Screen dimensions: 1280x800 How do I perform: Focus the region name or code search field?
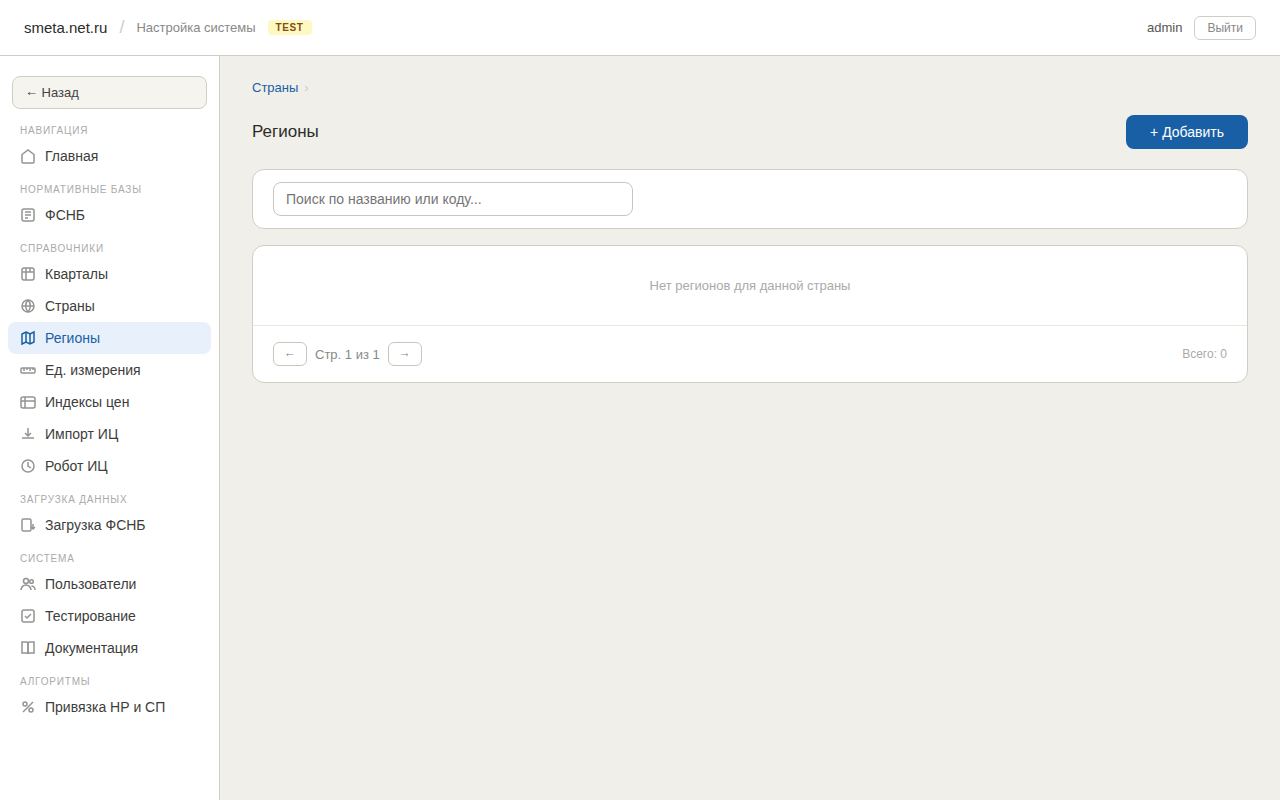pyautogui.click(x=452, y=199)
